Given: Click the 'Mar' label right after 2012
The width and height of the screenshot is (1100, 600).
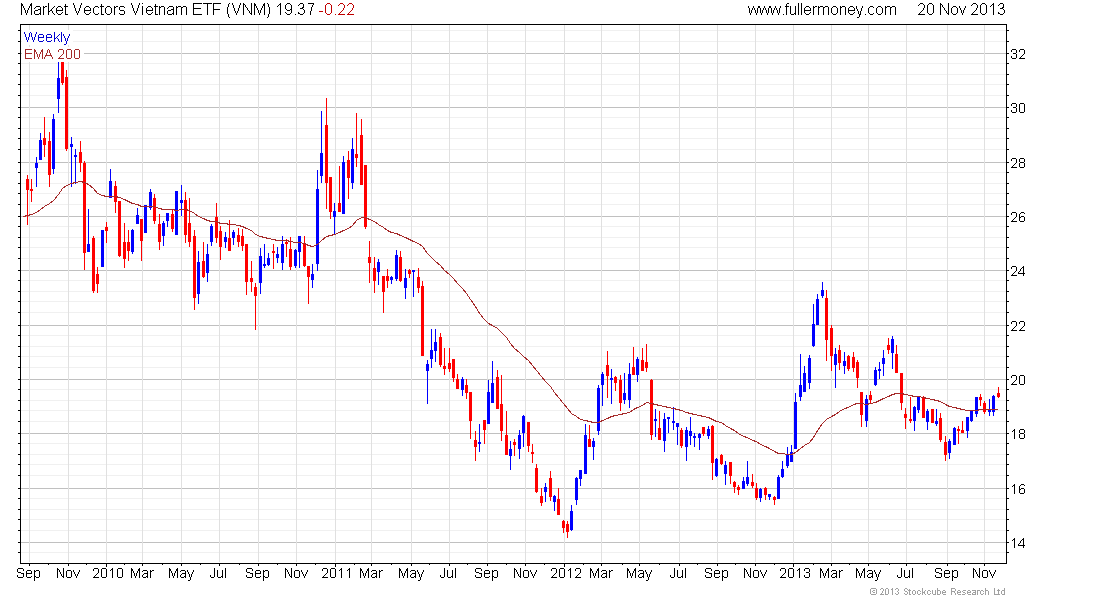Looking at the screenshot, I should pyautogui.click(x=601, y=573).
